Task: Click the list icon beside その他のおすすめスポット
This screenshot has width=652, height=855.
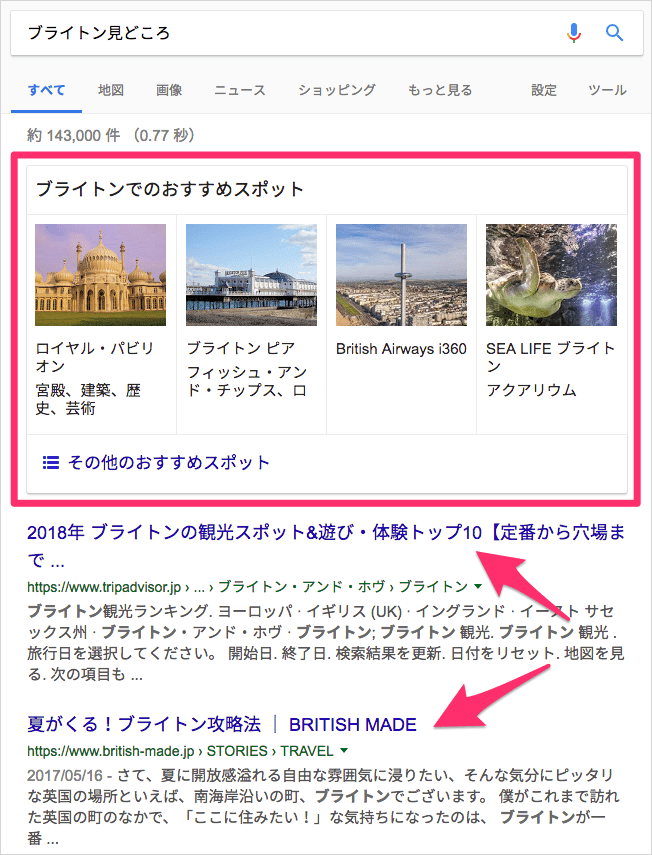Action: click(x=51, y=463)
